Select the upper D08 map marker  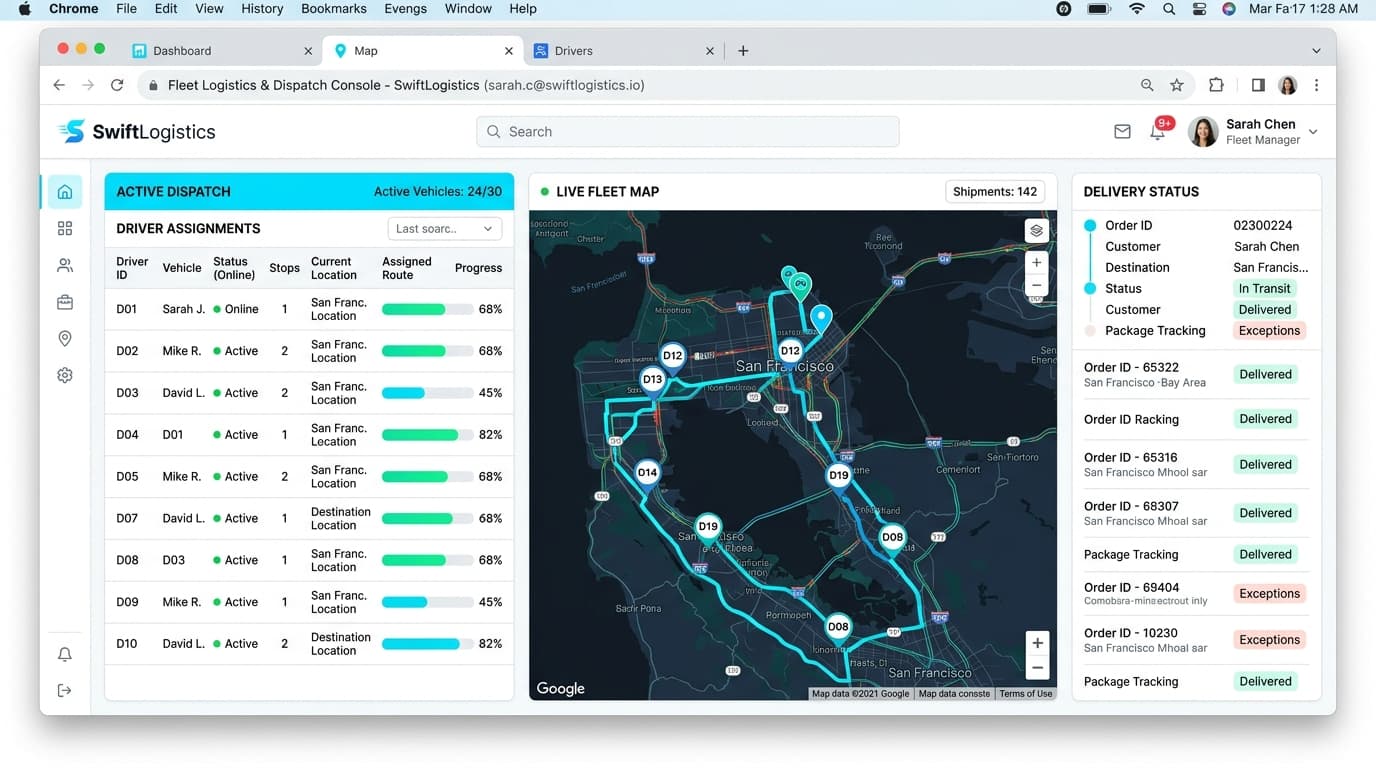(892, 538)
